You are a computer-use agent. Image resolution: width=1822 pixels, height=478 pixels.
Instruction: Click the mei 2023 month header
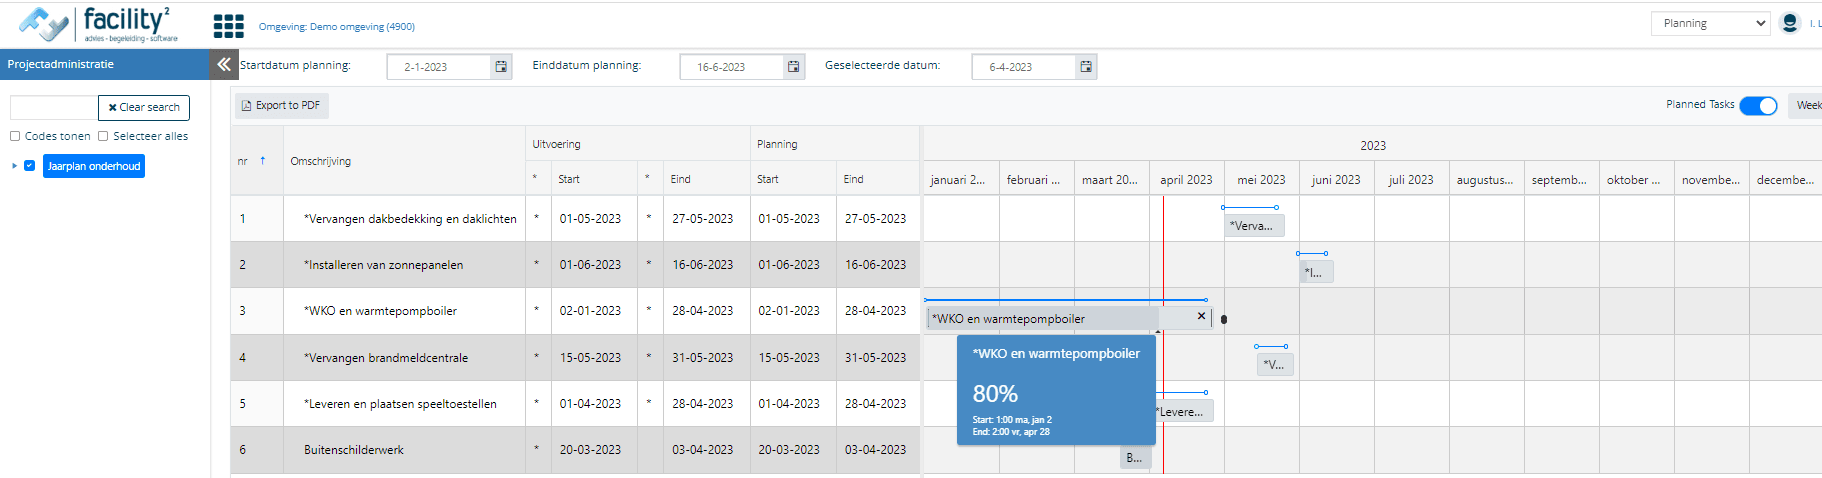click(x=1261, y=180)
